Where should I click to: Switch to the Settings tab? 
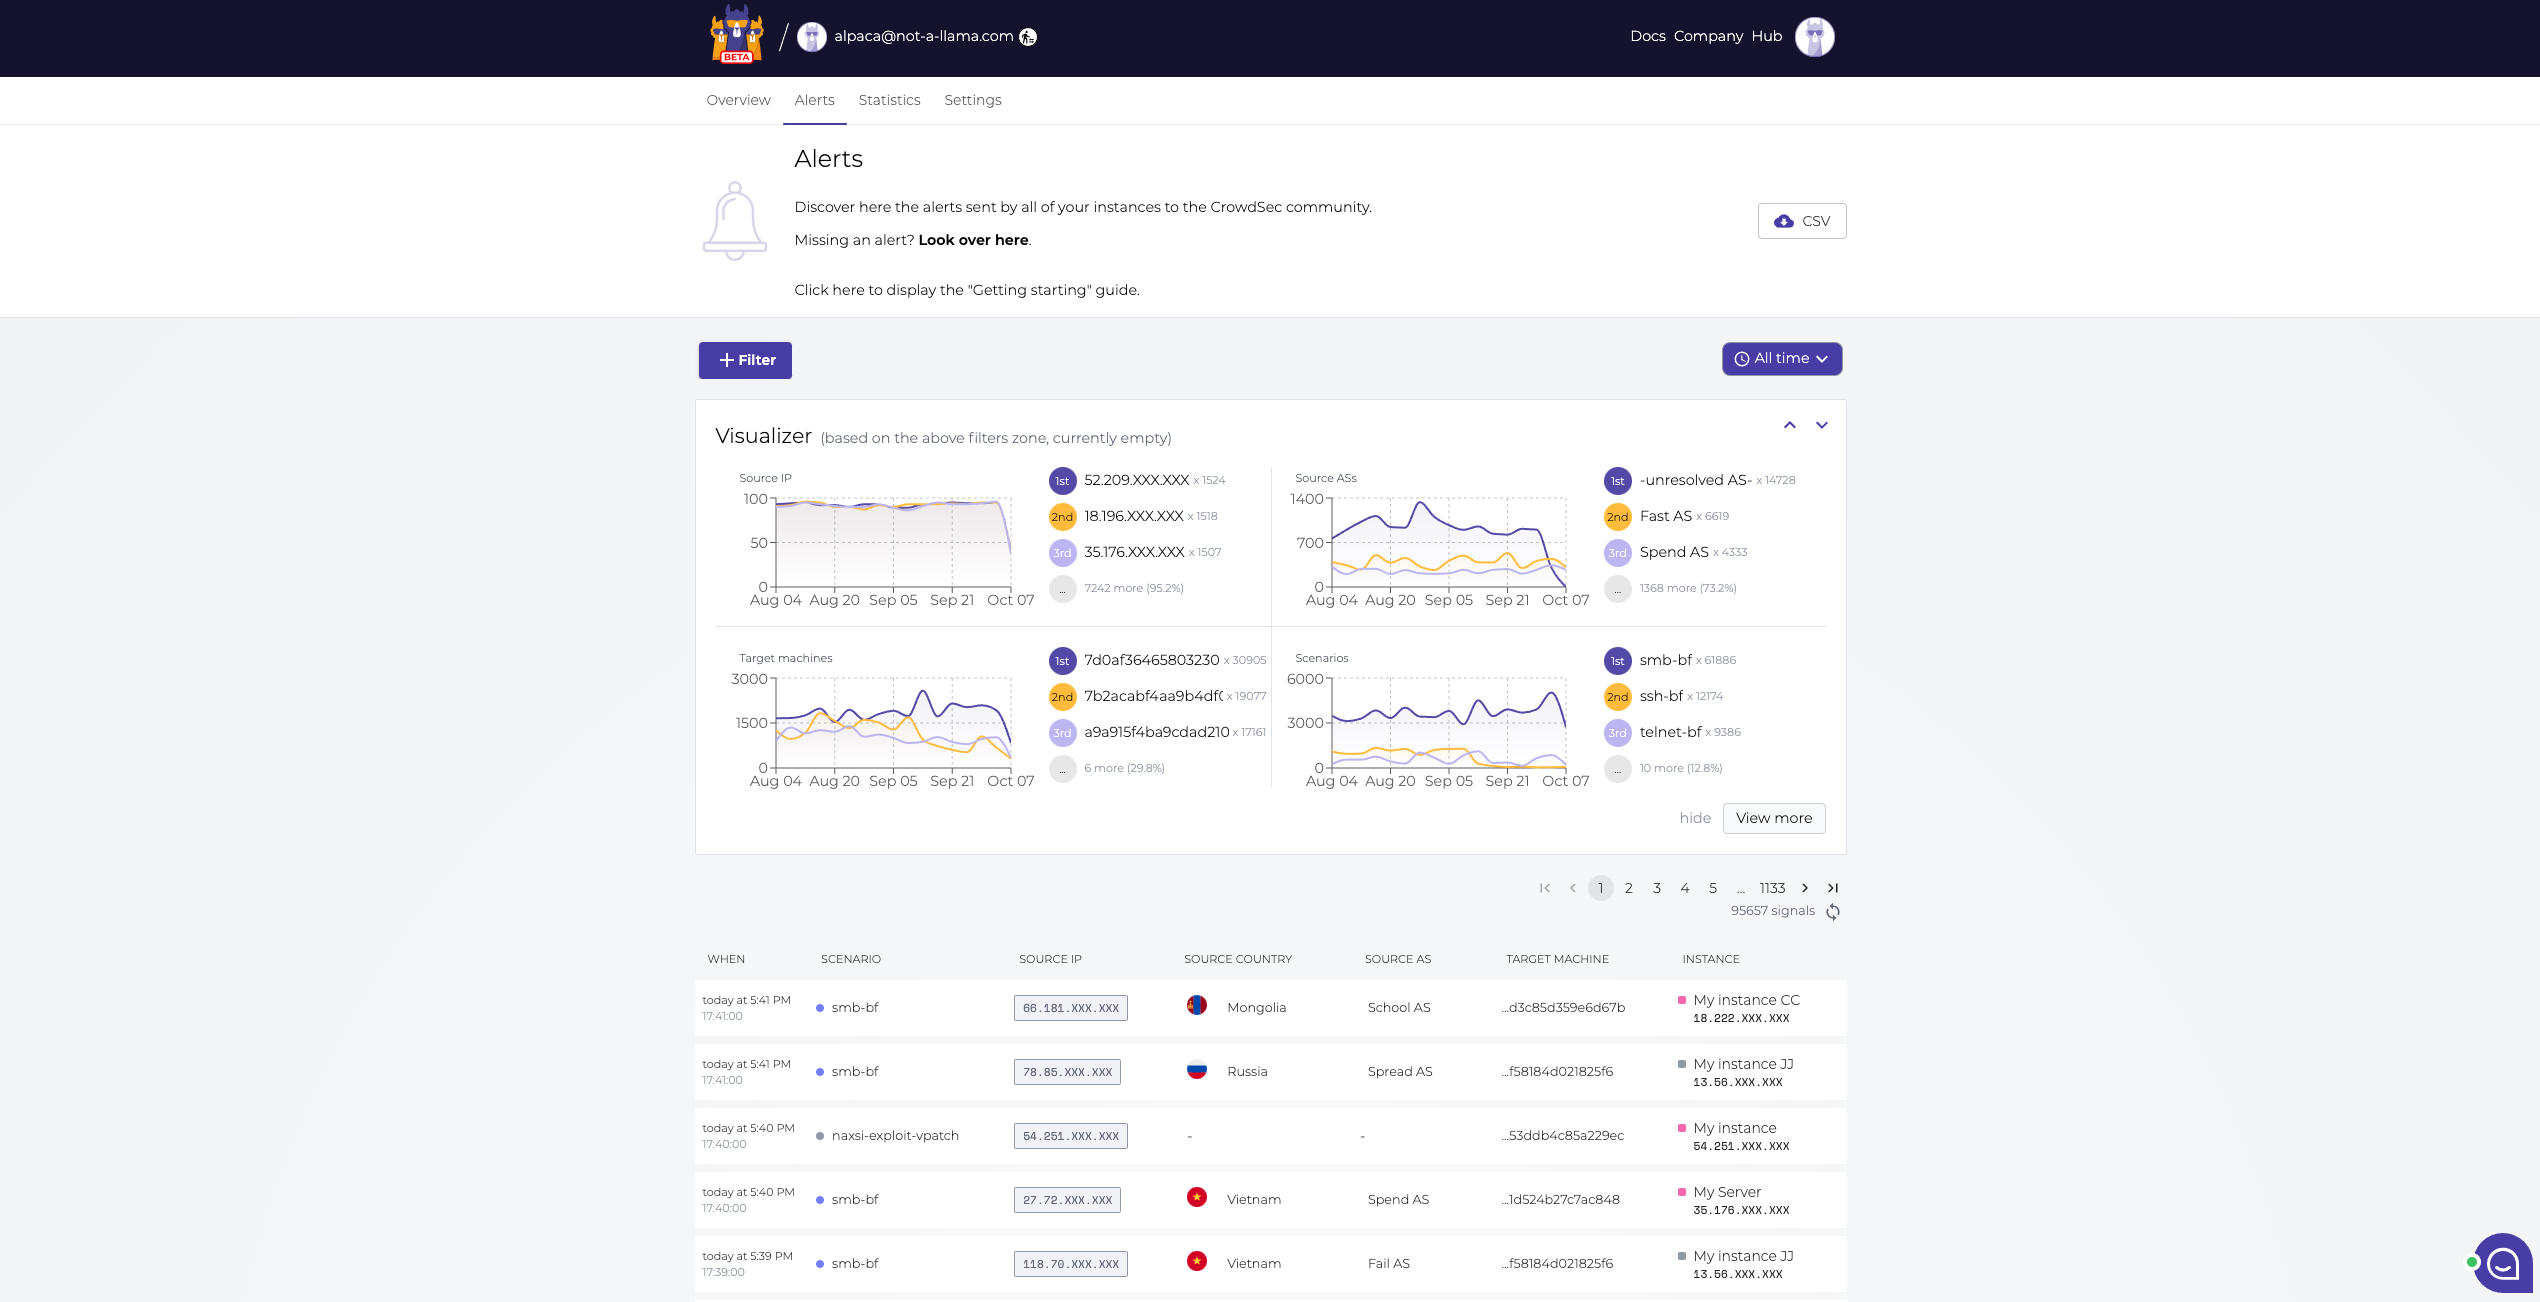pyautogui.click(x=972, y=100)
